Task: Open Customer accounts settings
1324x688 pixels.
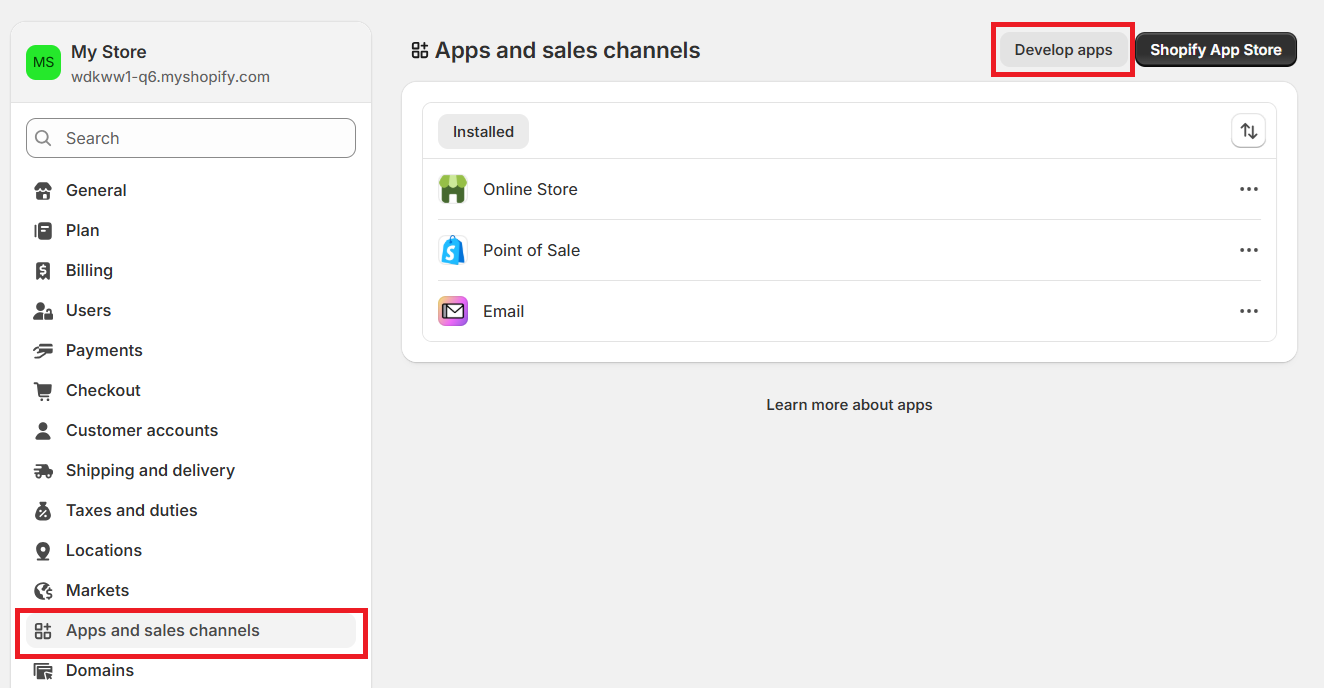Action: (x=141, y=430)
